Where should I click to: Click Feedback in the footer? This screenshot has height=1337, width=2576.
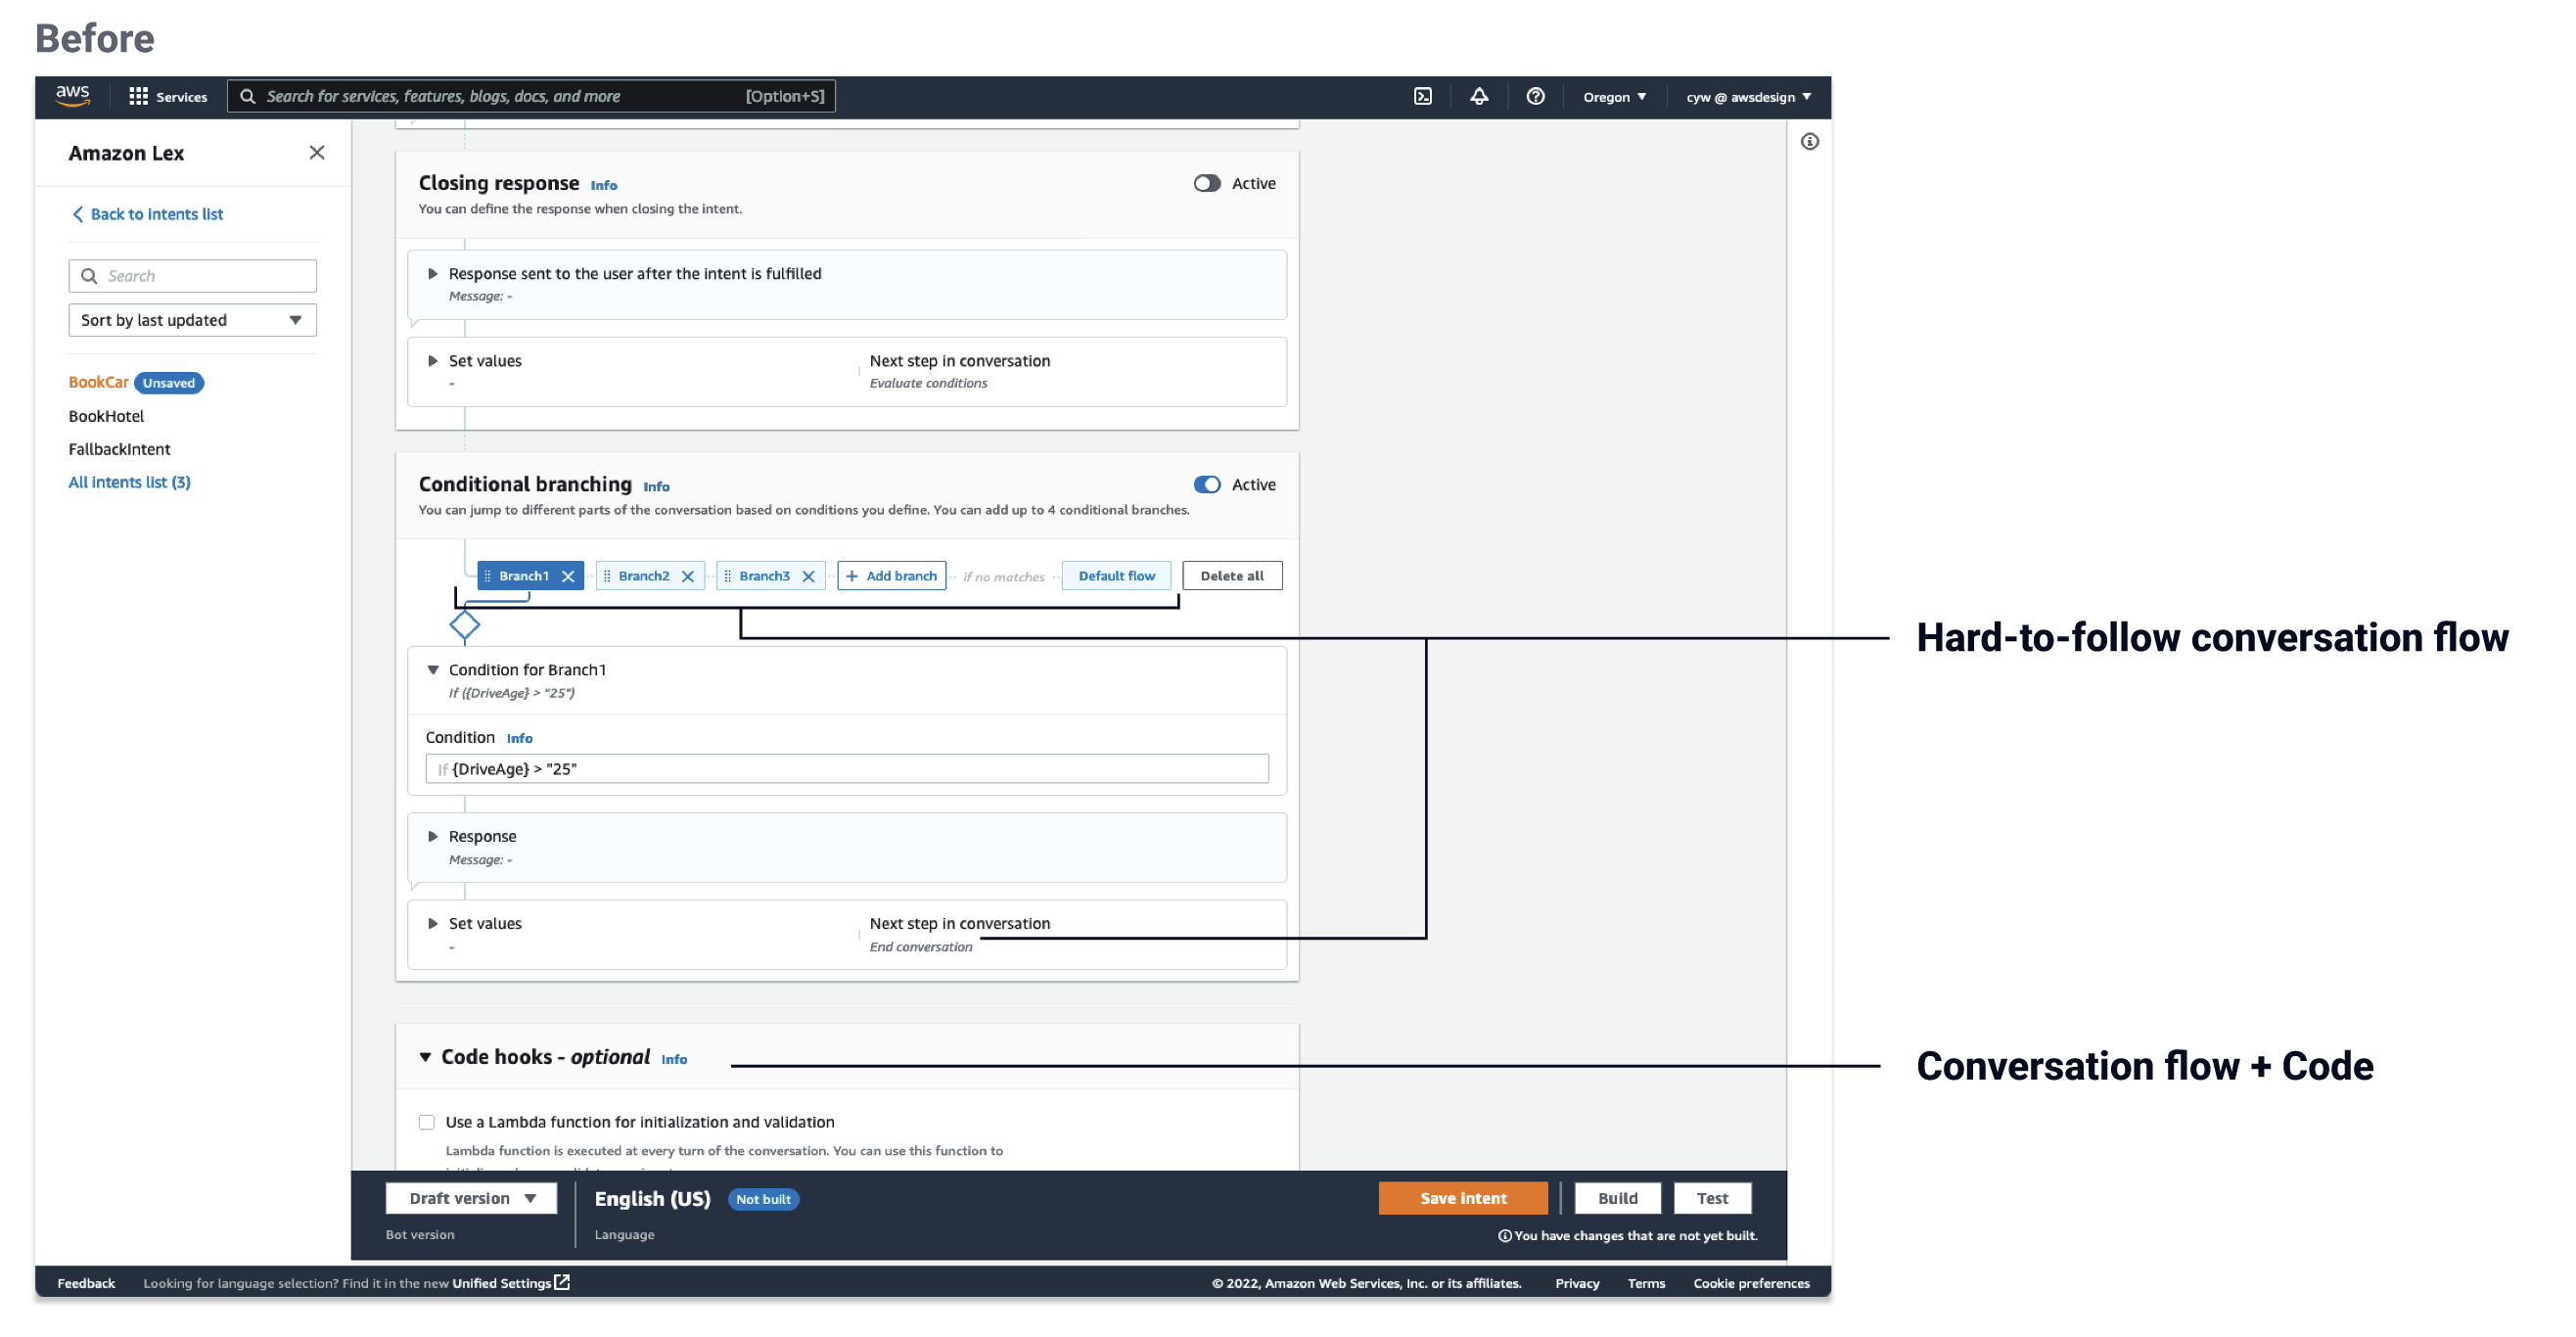tap(86, 1284)
